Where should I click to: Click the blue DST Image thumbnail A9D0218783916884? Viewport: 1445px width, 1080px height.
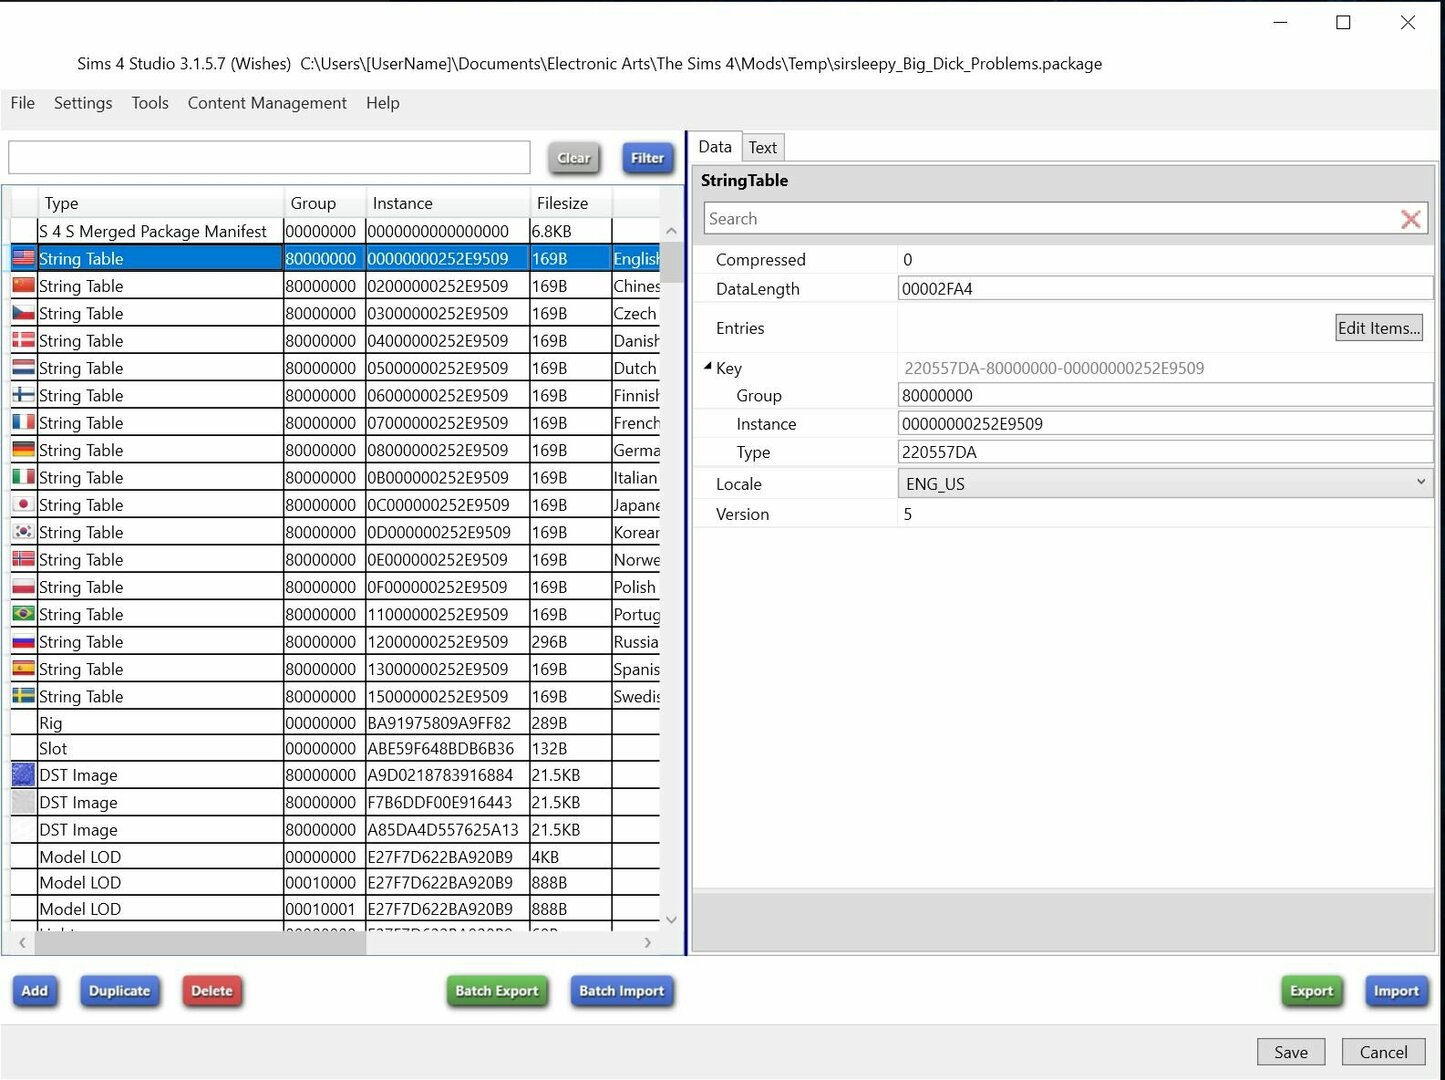pos(24,774)
